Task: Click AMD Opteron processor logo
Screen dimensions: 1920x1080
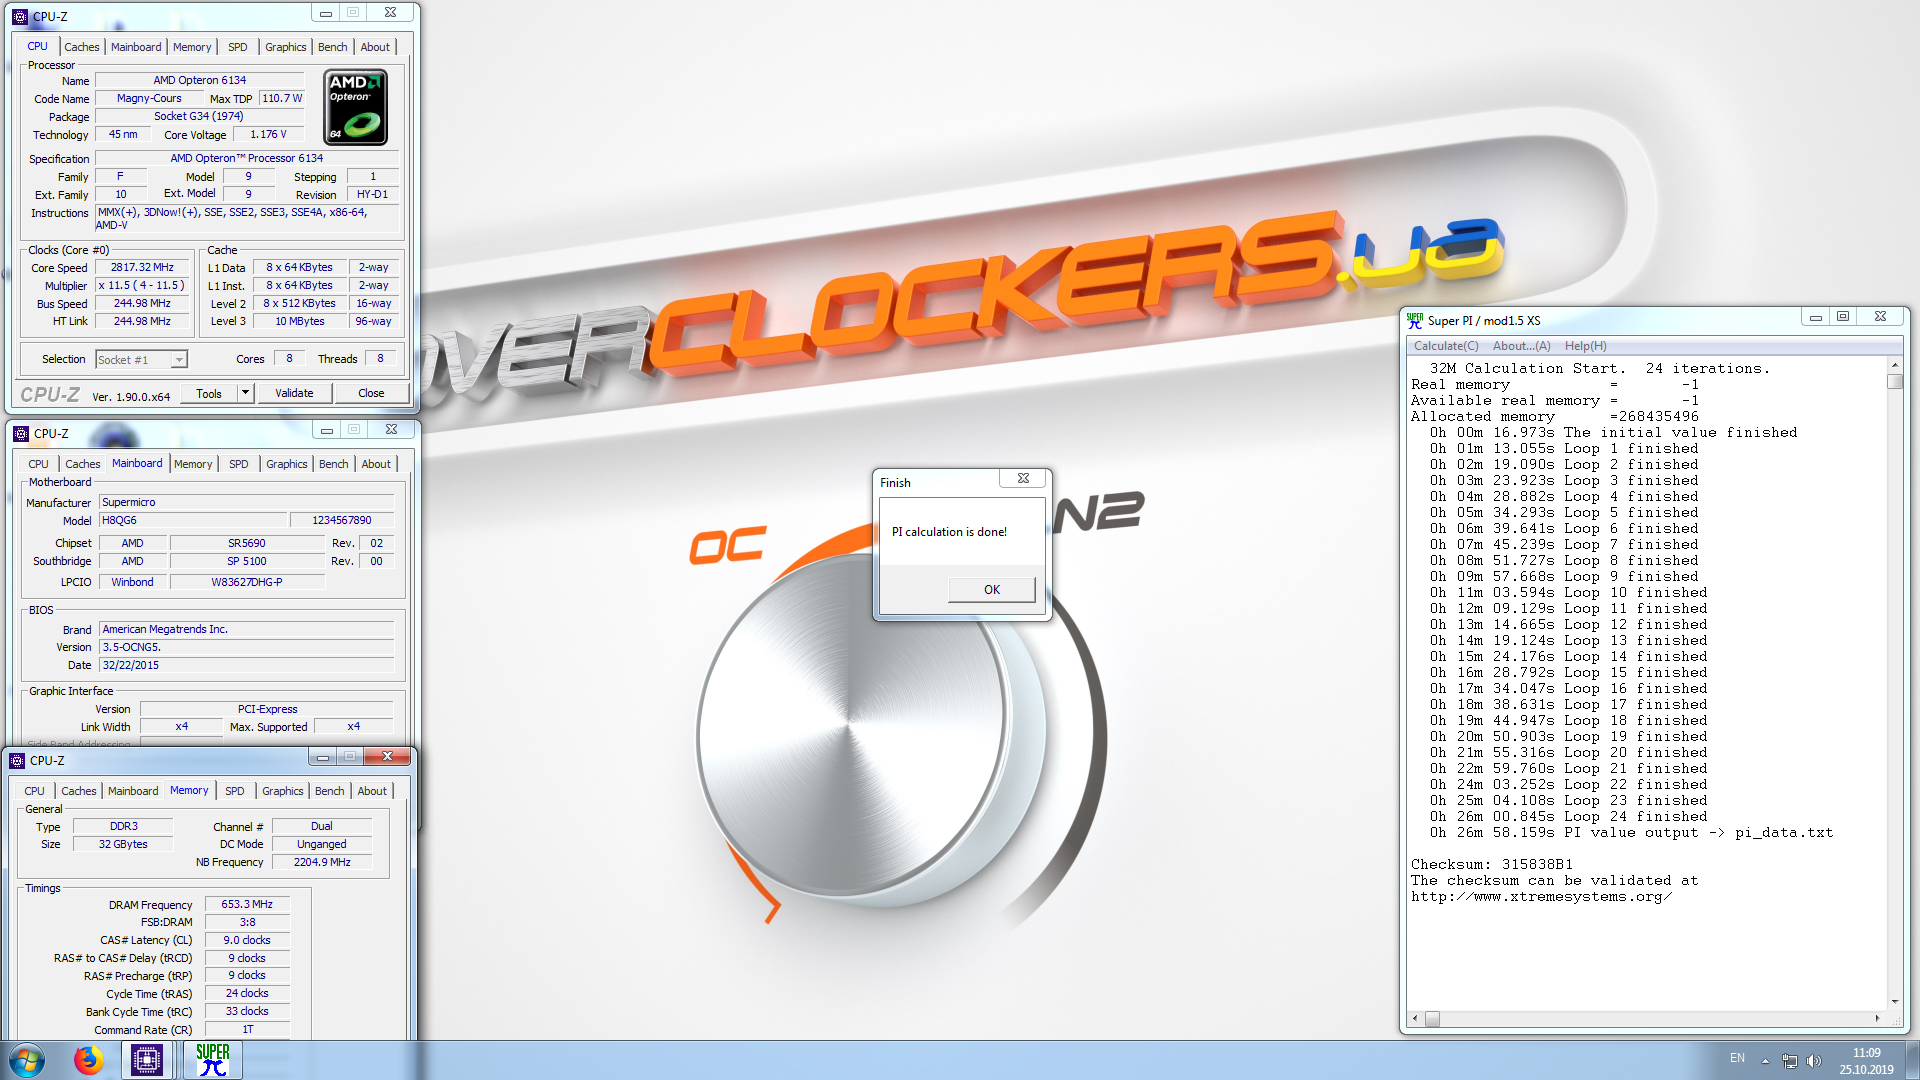Action: [356, 107]
